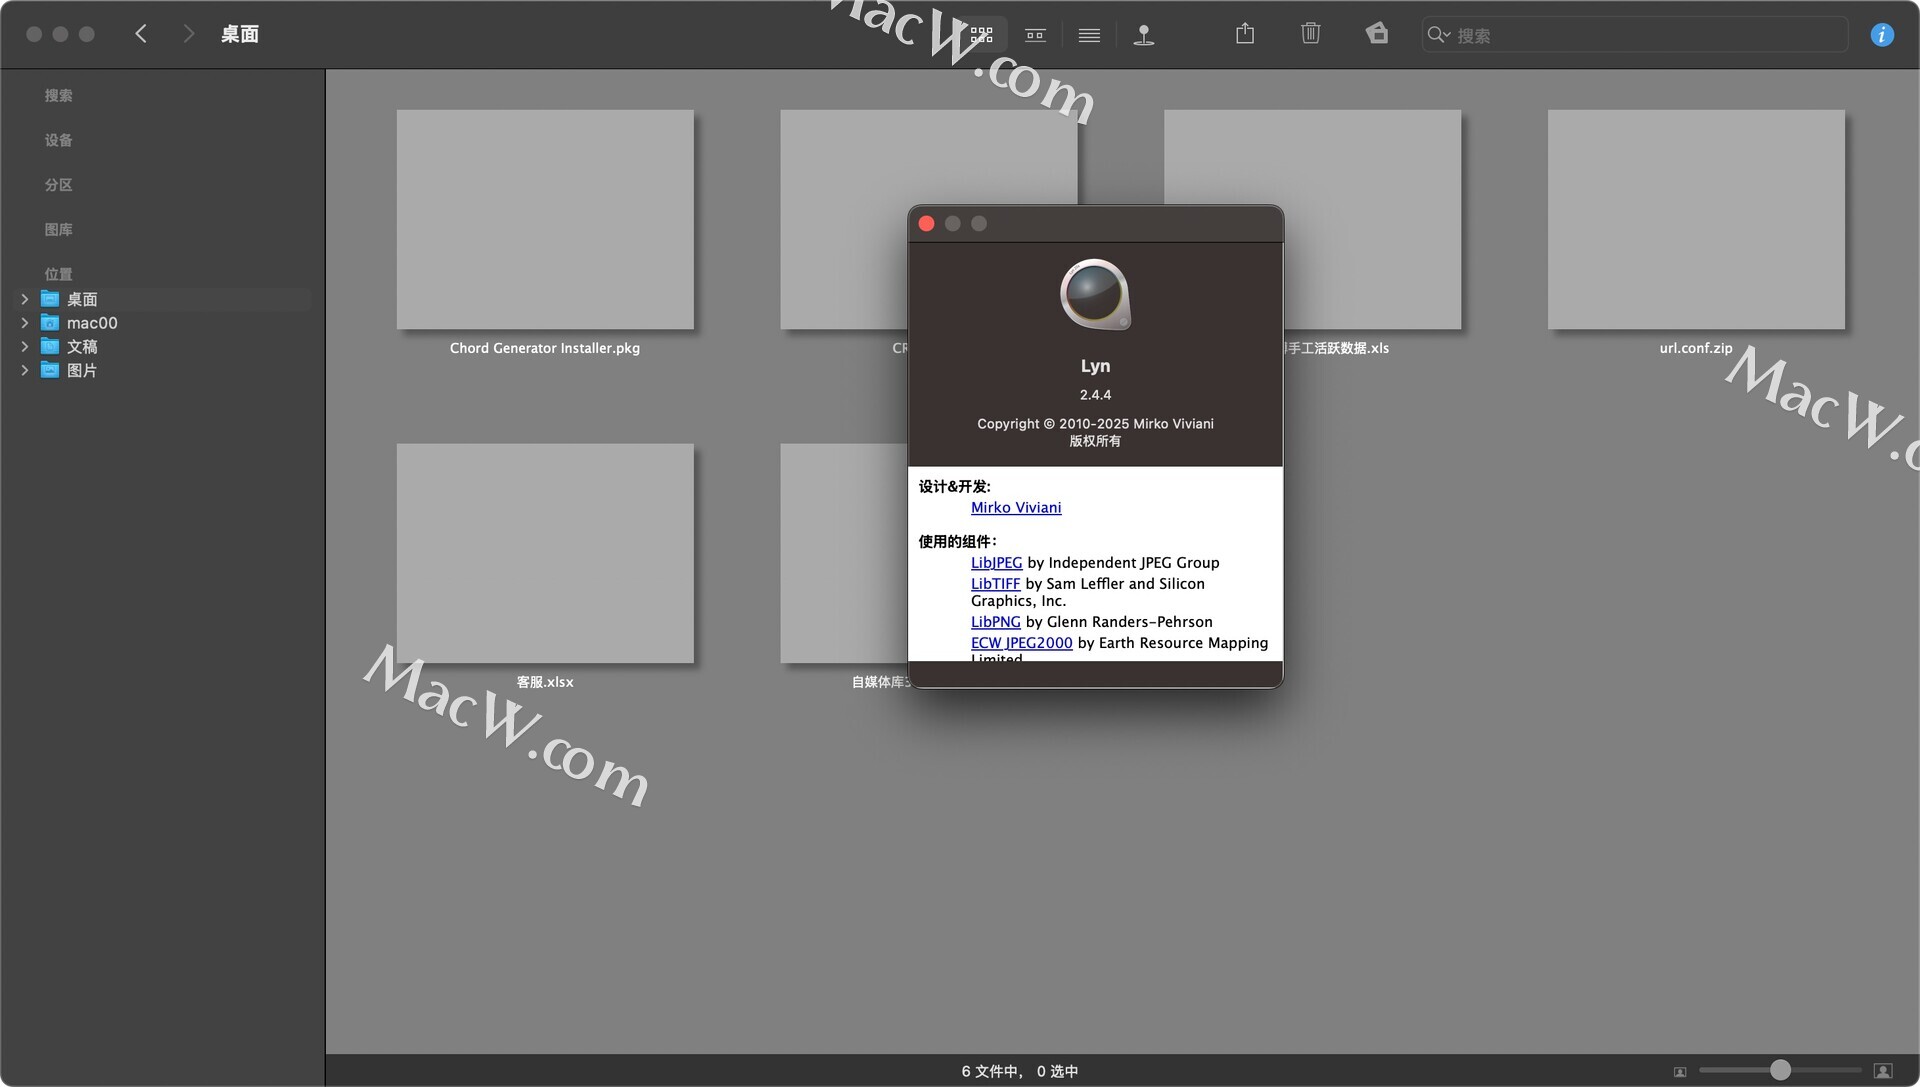
Task: Open the info inspector icon
Action: (1882, 35)
